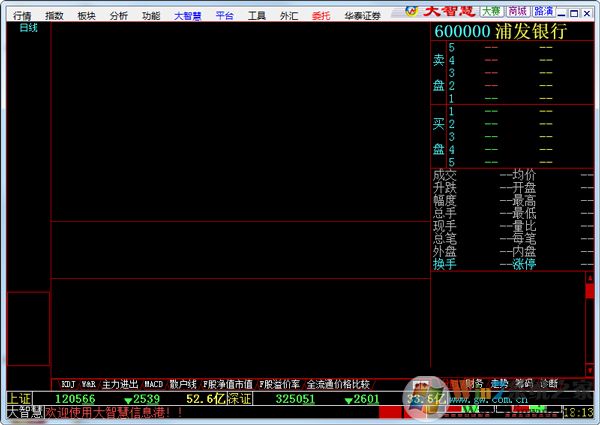Switch to the 散户线 indicator tab
The image size is (600, 425).
click(183, 384)
